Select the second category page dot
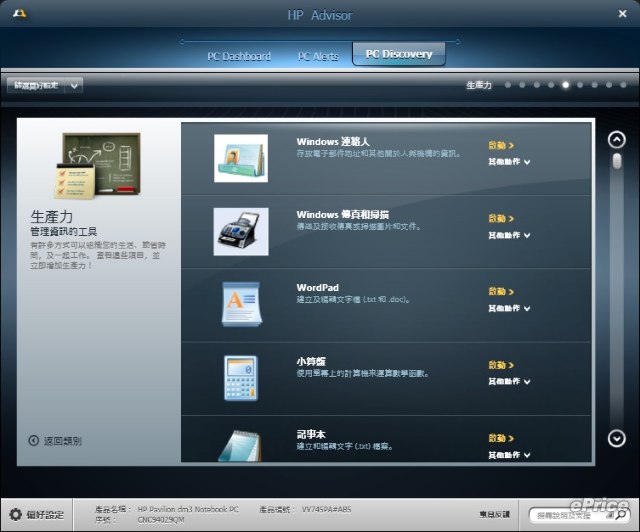This screenshot has height=532, width=640. click(522, 85)
